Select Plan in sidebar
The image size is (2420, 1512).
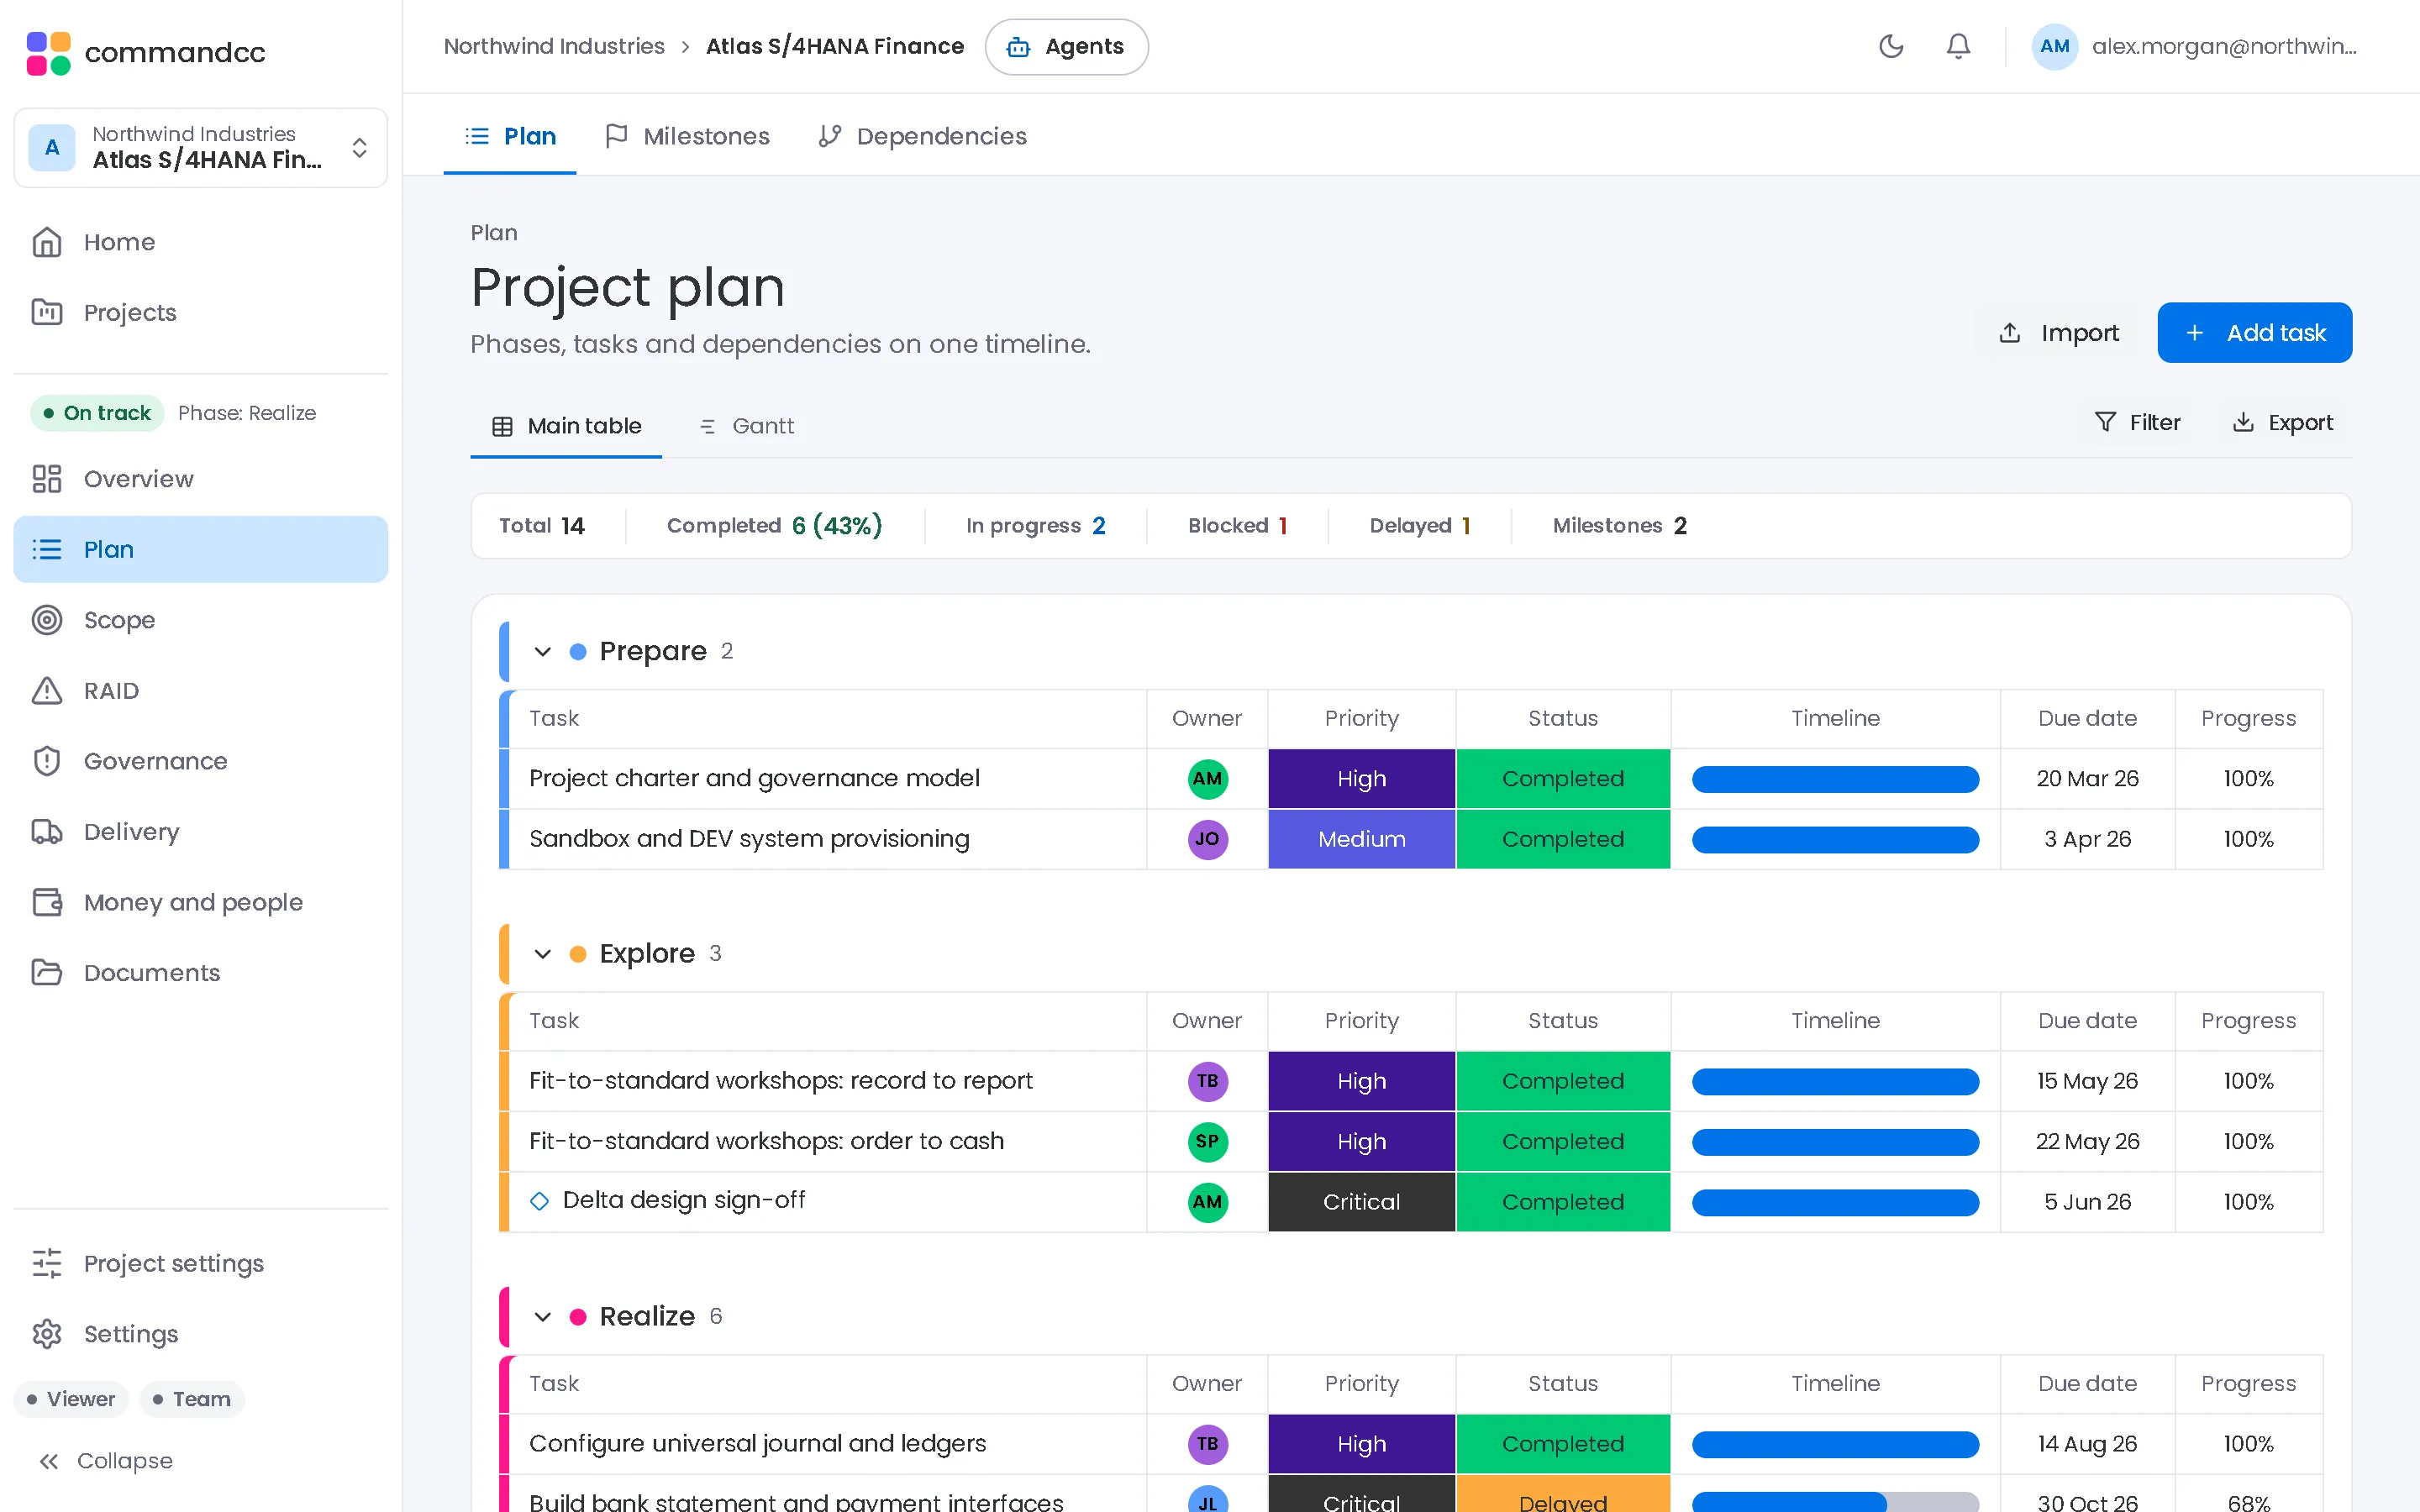[x=200, y=549]
